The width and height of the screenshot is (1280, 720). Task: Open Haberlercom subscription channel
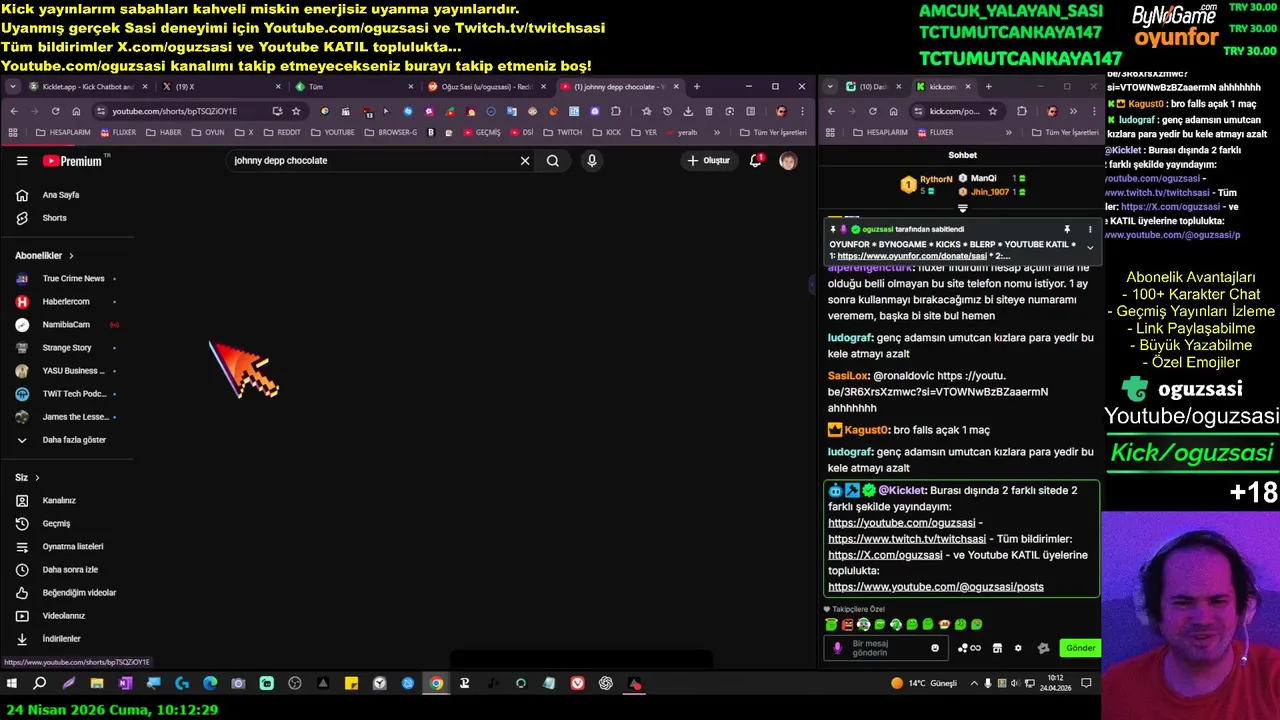(68, 302)
